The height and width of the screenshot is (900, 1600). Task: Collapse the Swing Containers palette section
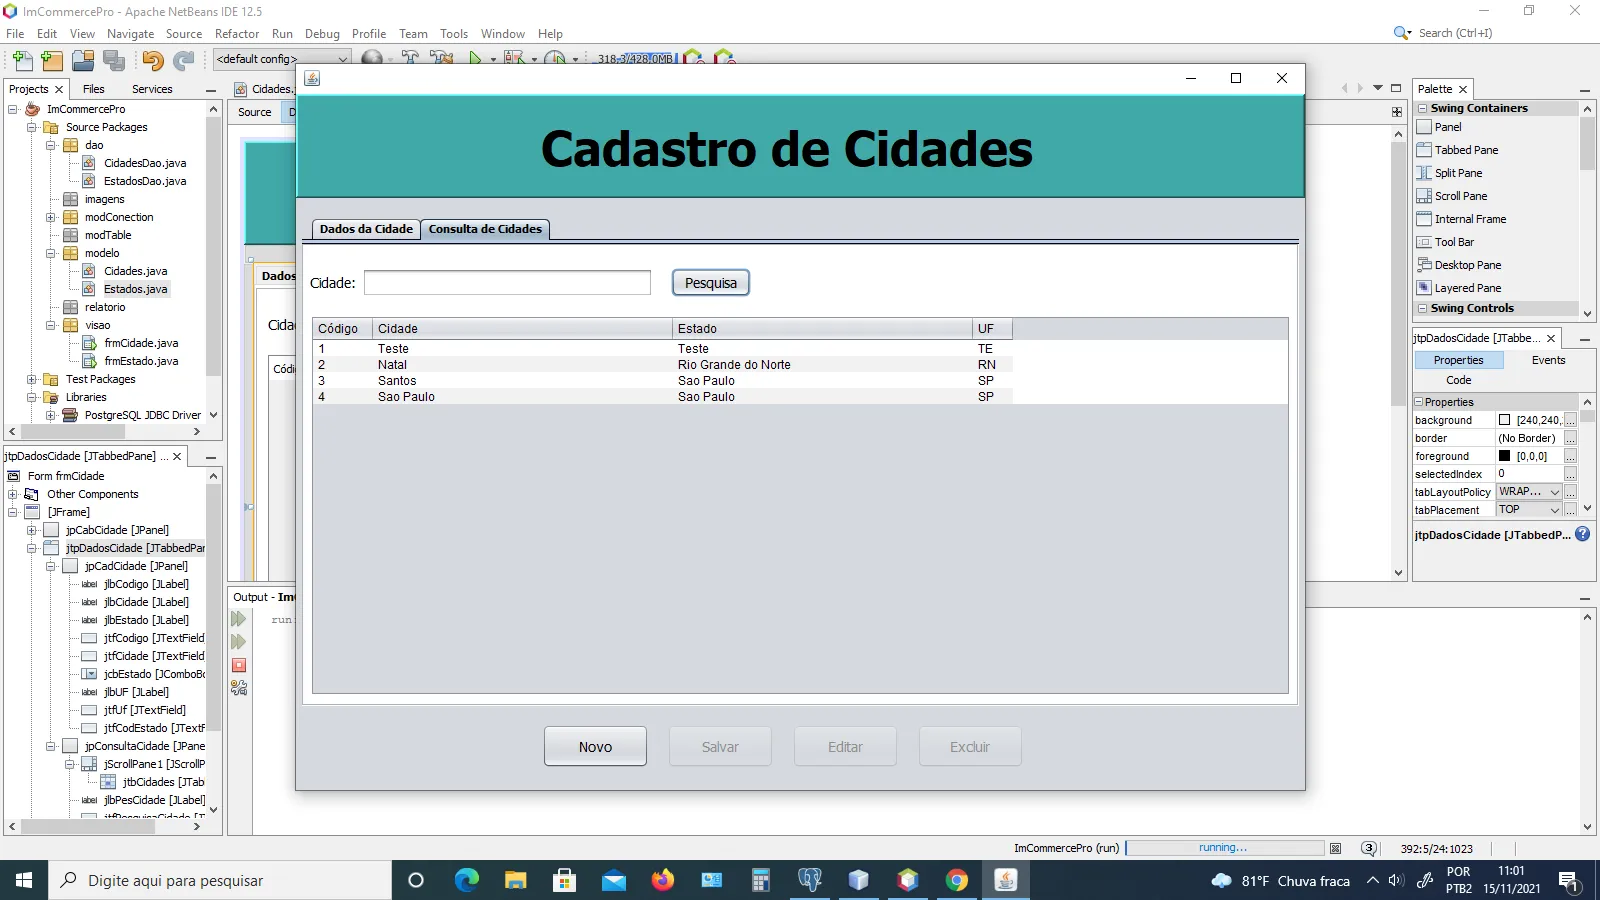point(1423,108)
